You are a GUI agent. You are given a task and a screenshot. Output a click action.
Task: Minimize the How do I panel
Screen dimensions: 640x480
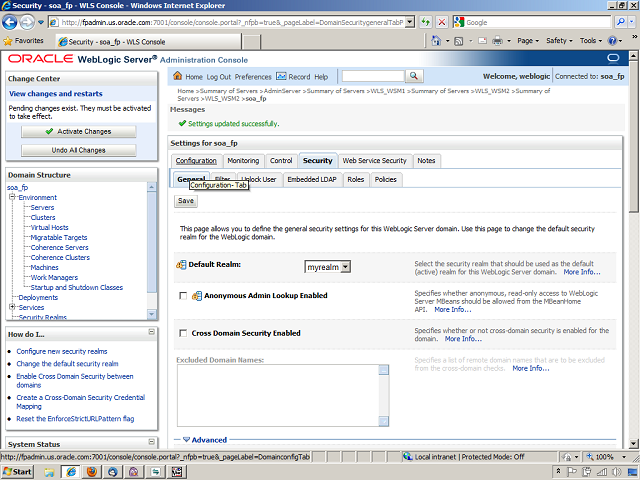150,334
